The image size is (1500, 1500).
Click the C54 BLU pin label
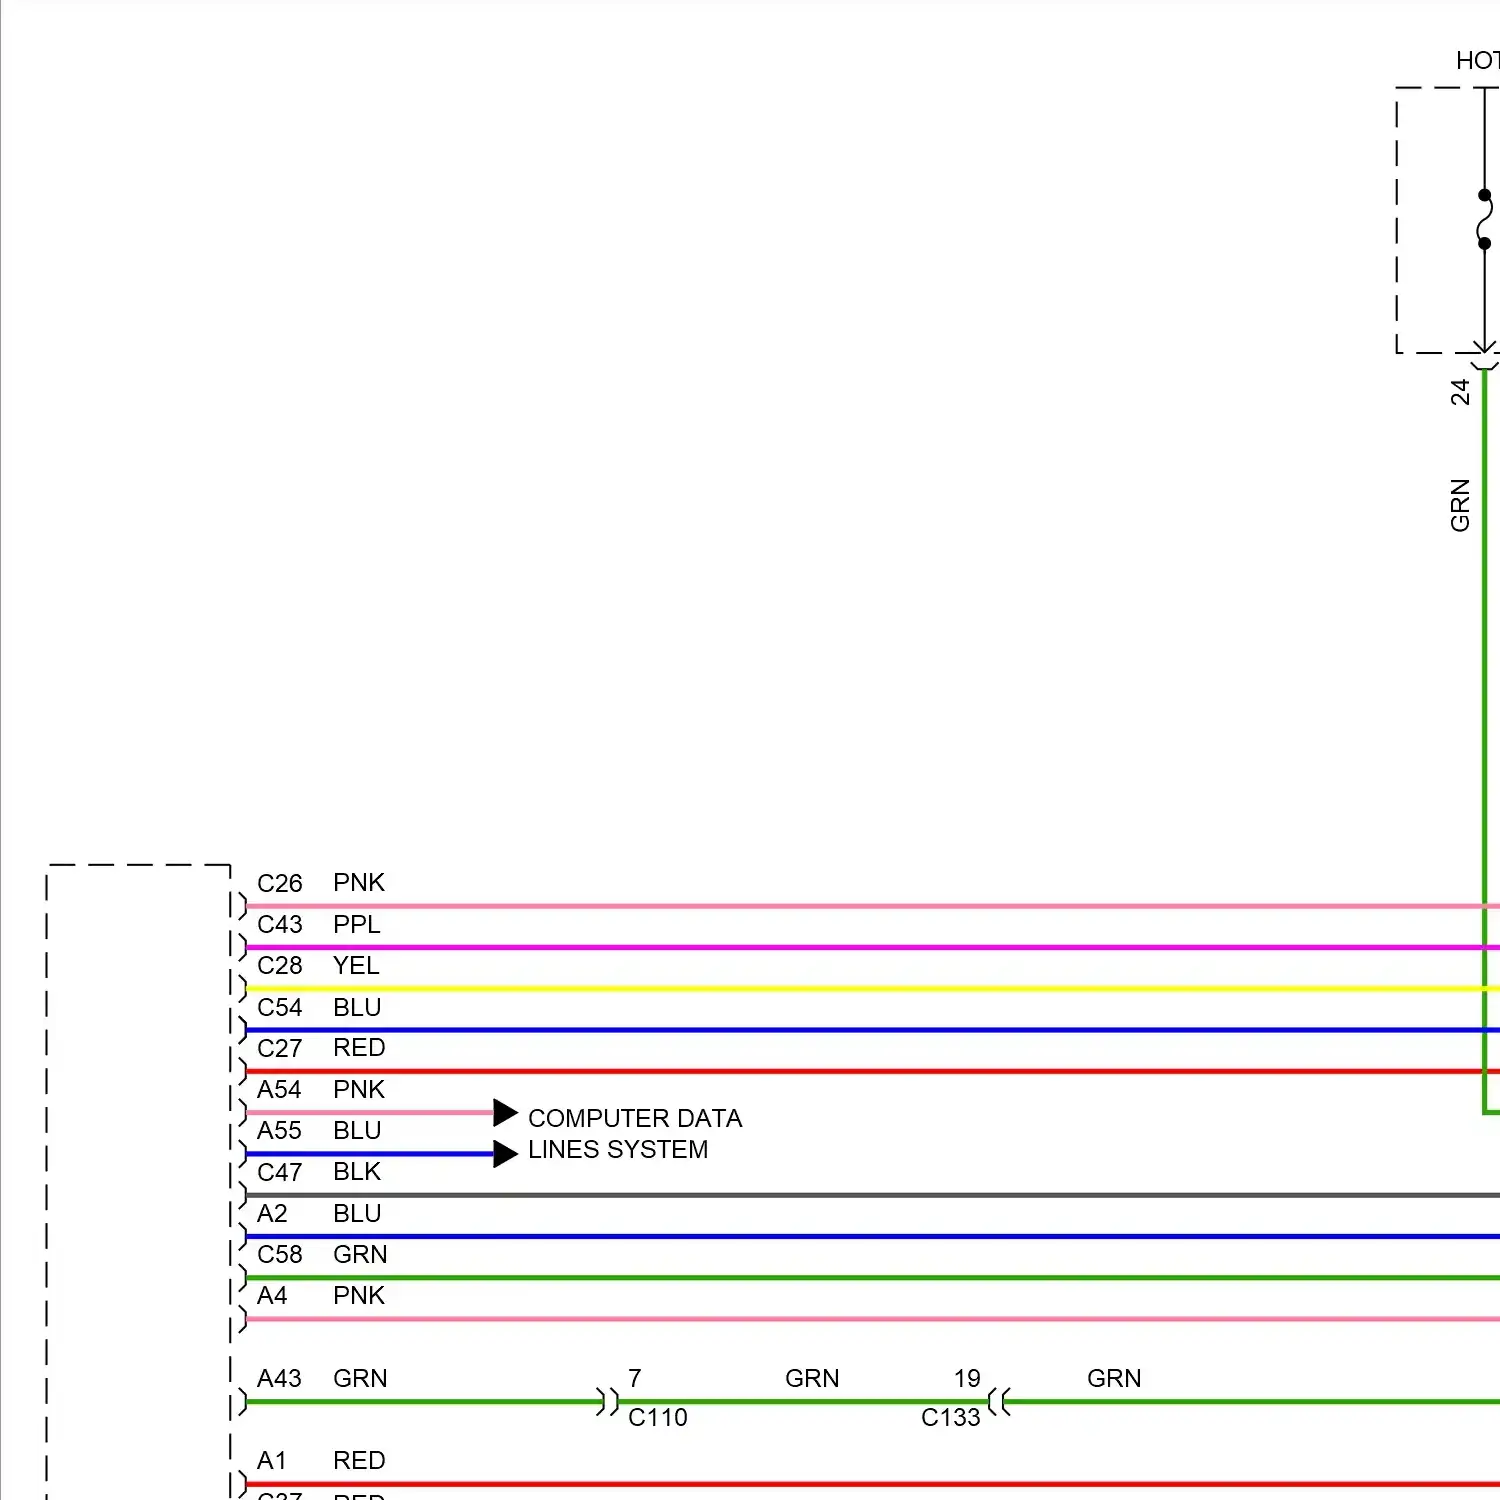tap(319, 1007)
